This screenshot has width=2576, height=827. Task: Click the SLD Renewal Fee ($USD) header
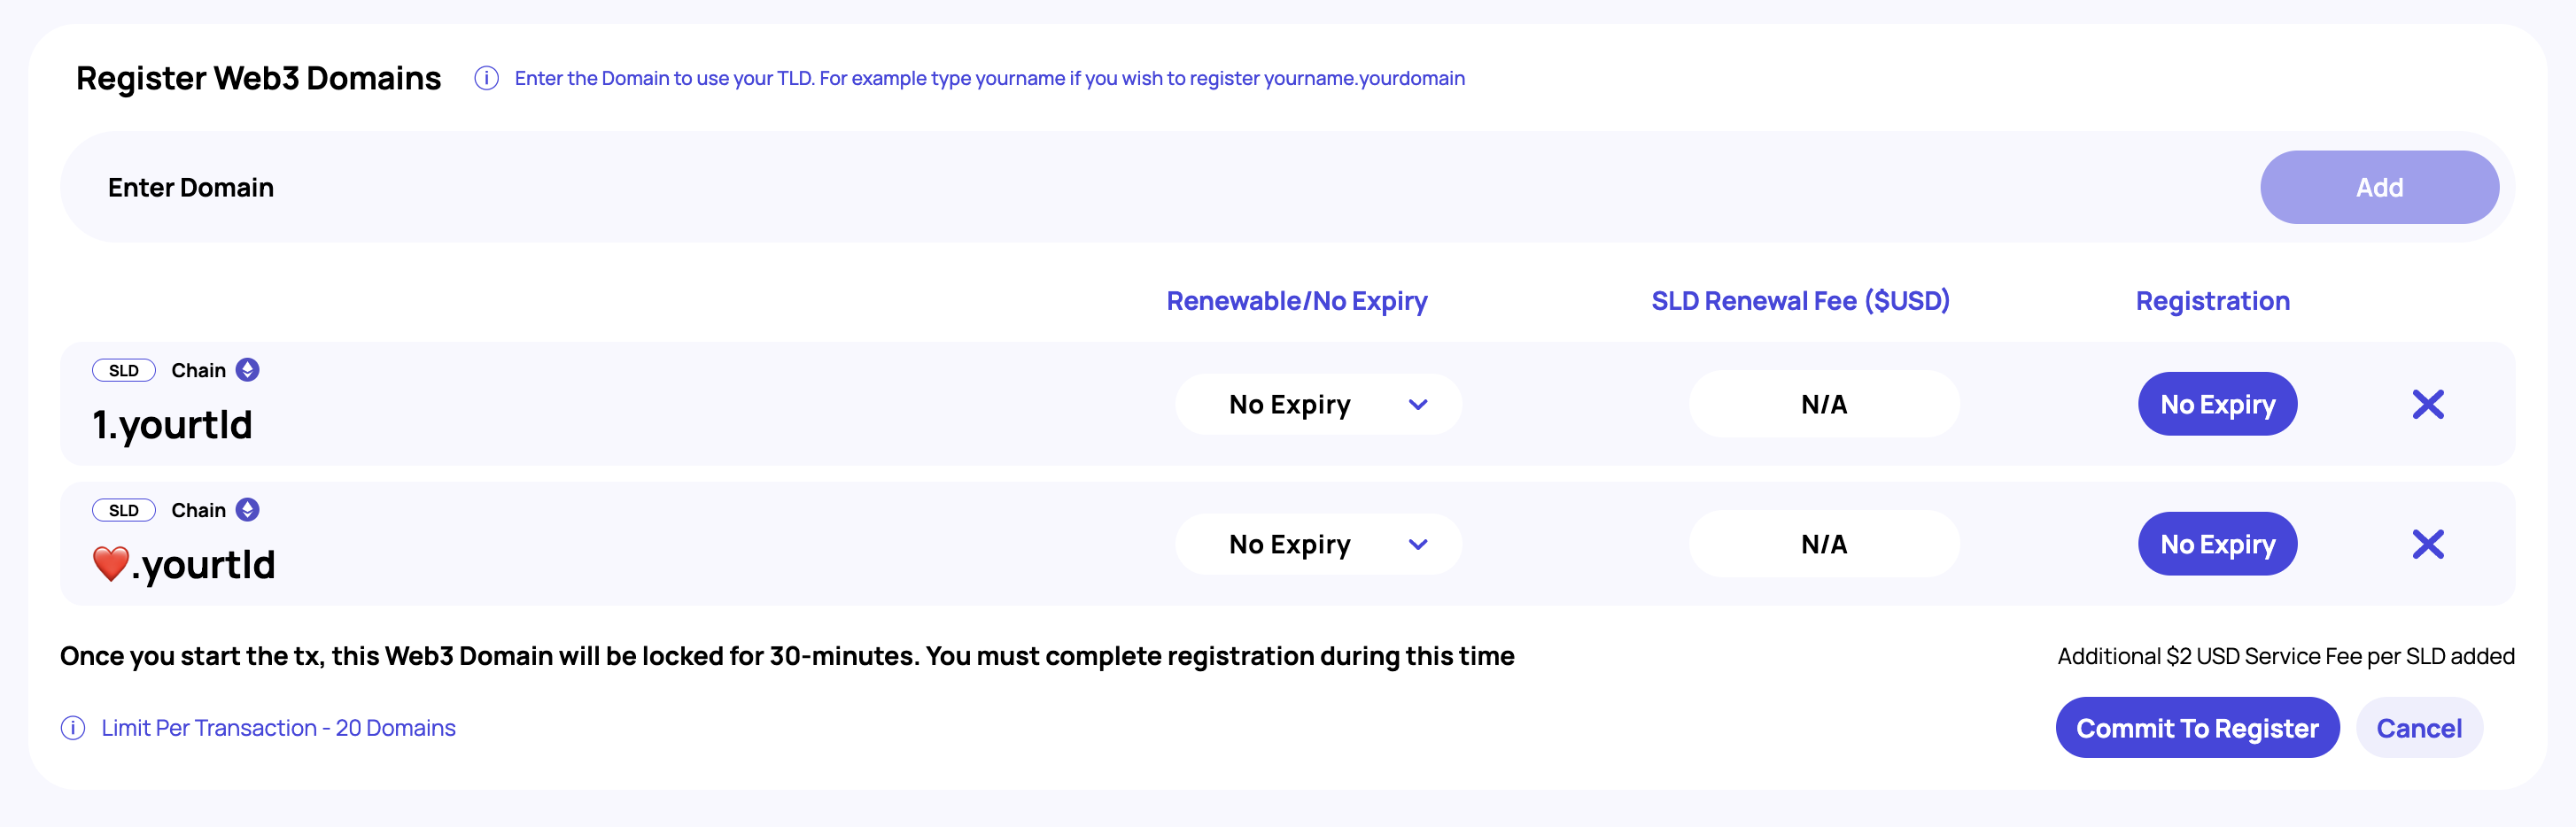click(x=1800, y=301)
